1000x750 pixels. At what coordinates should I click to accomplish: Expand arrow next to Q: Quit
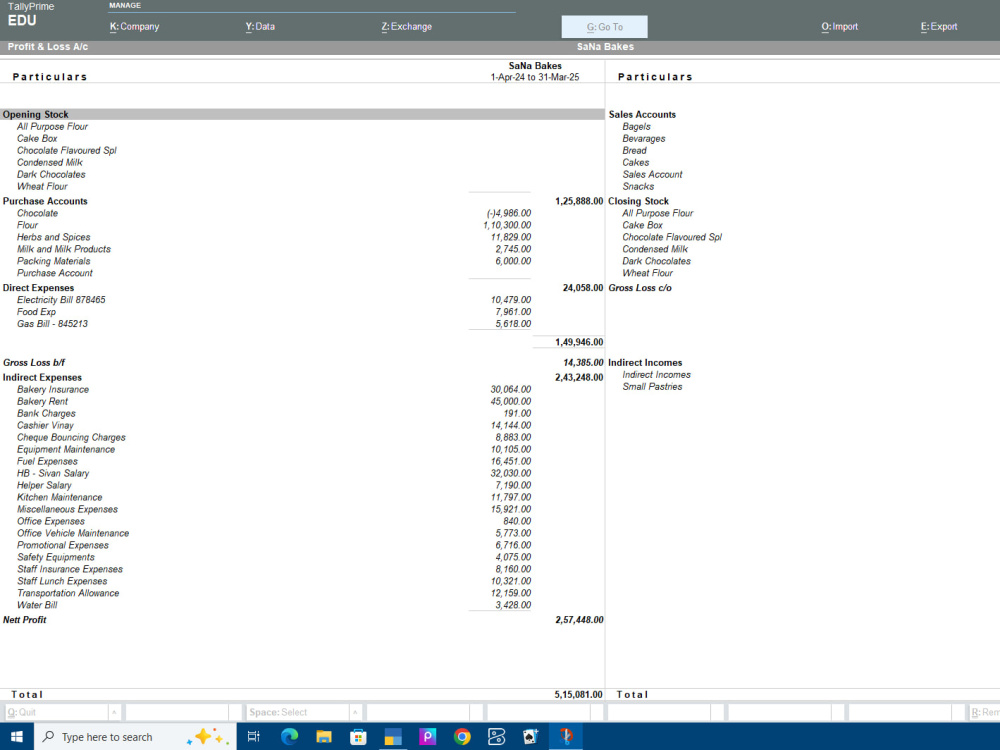coord(115,712)
